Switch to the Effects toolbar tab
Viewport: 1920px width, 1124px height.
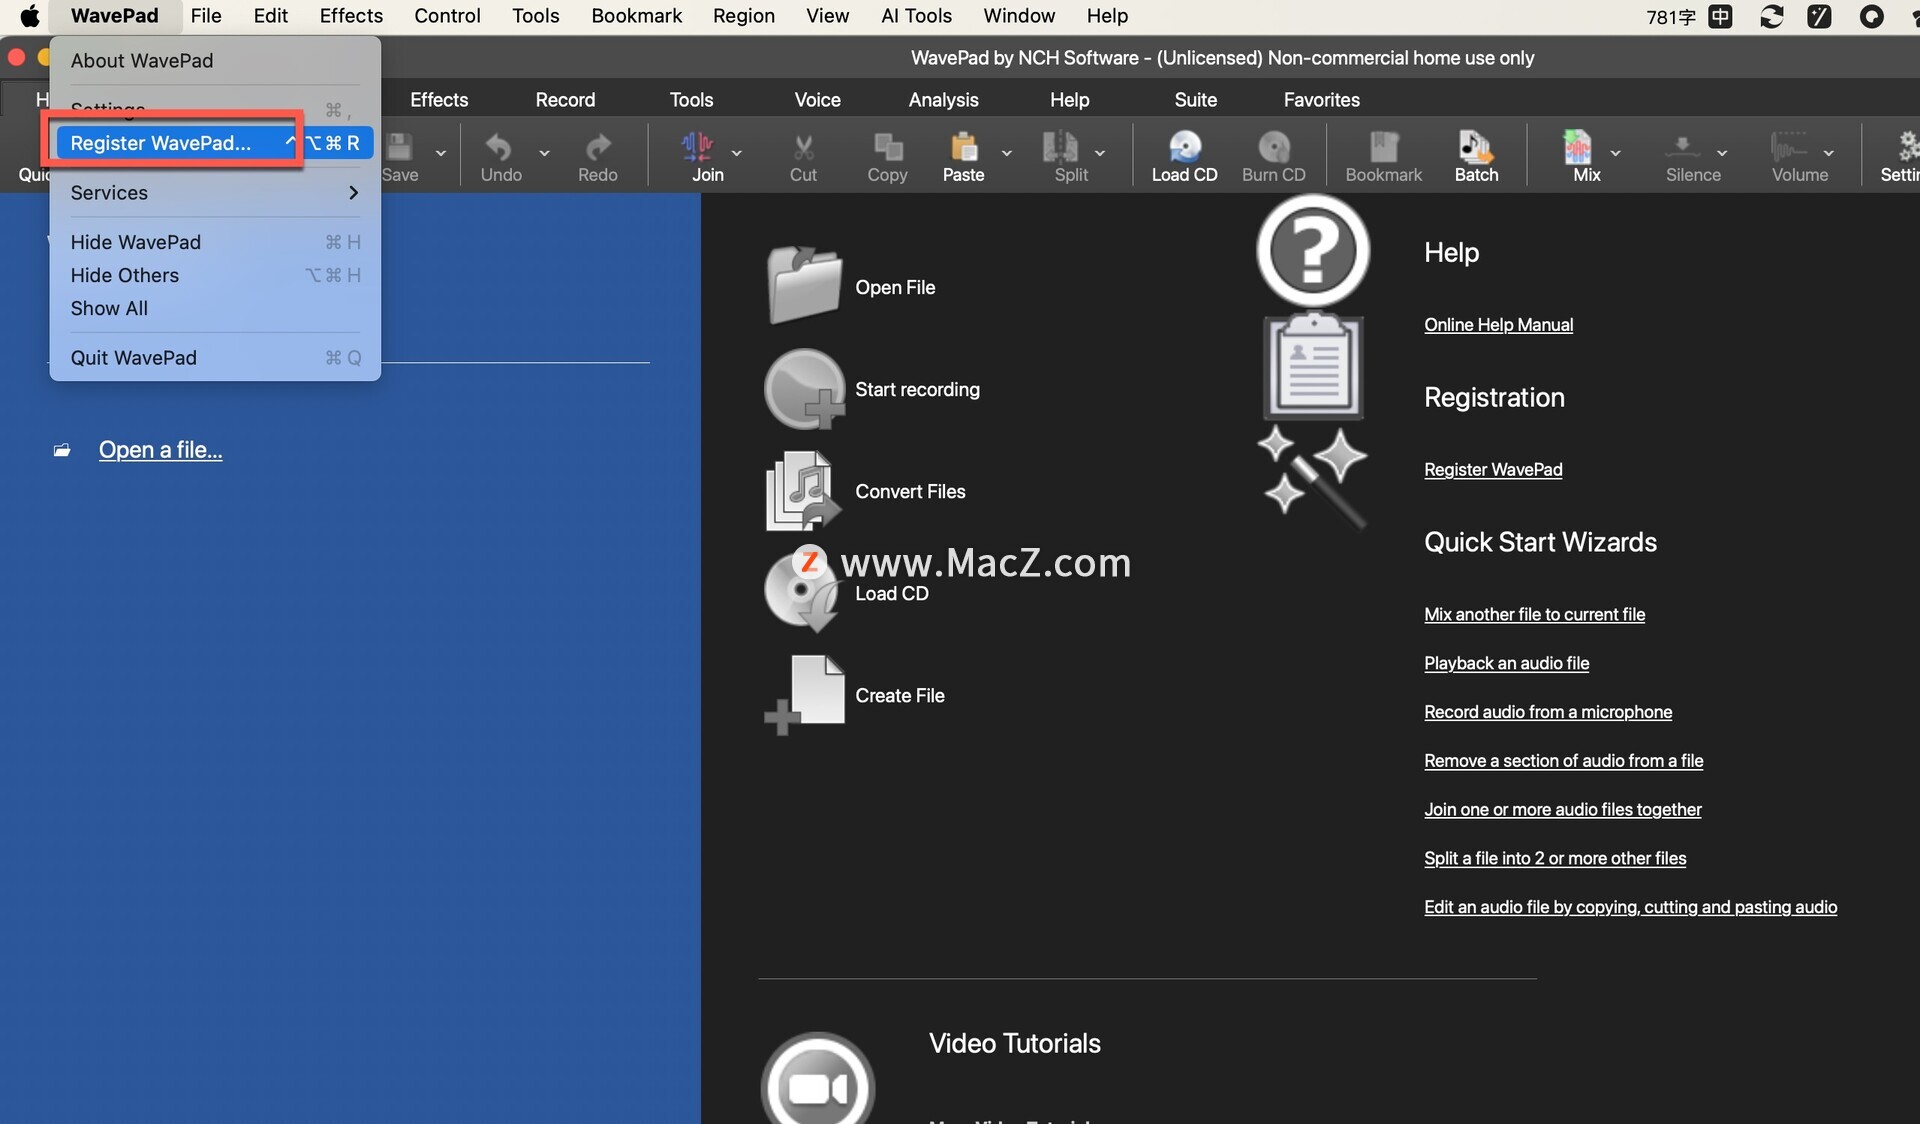pos(439,100)
